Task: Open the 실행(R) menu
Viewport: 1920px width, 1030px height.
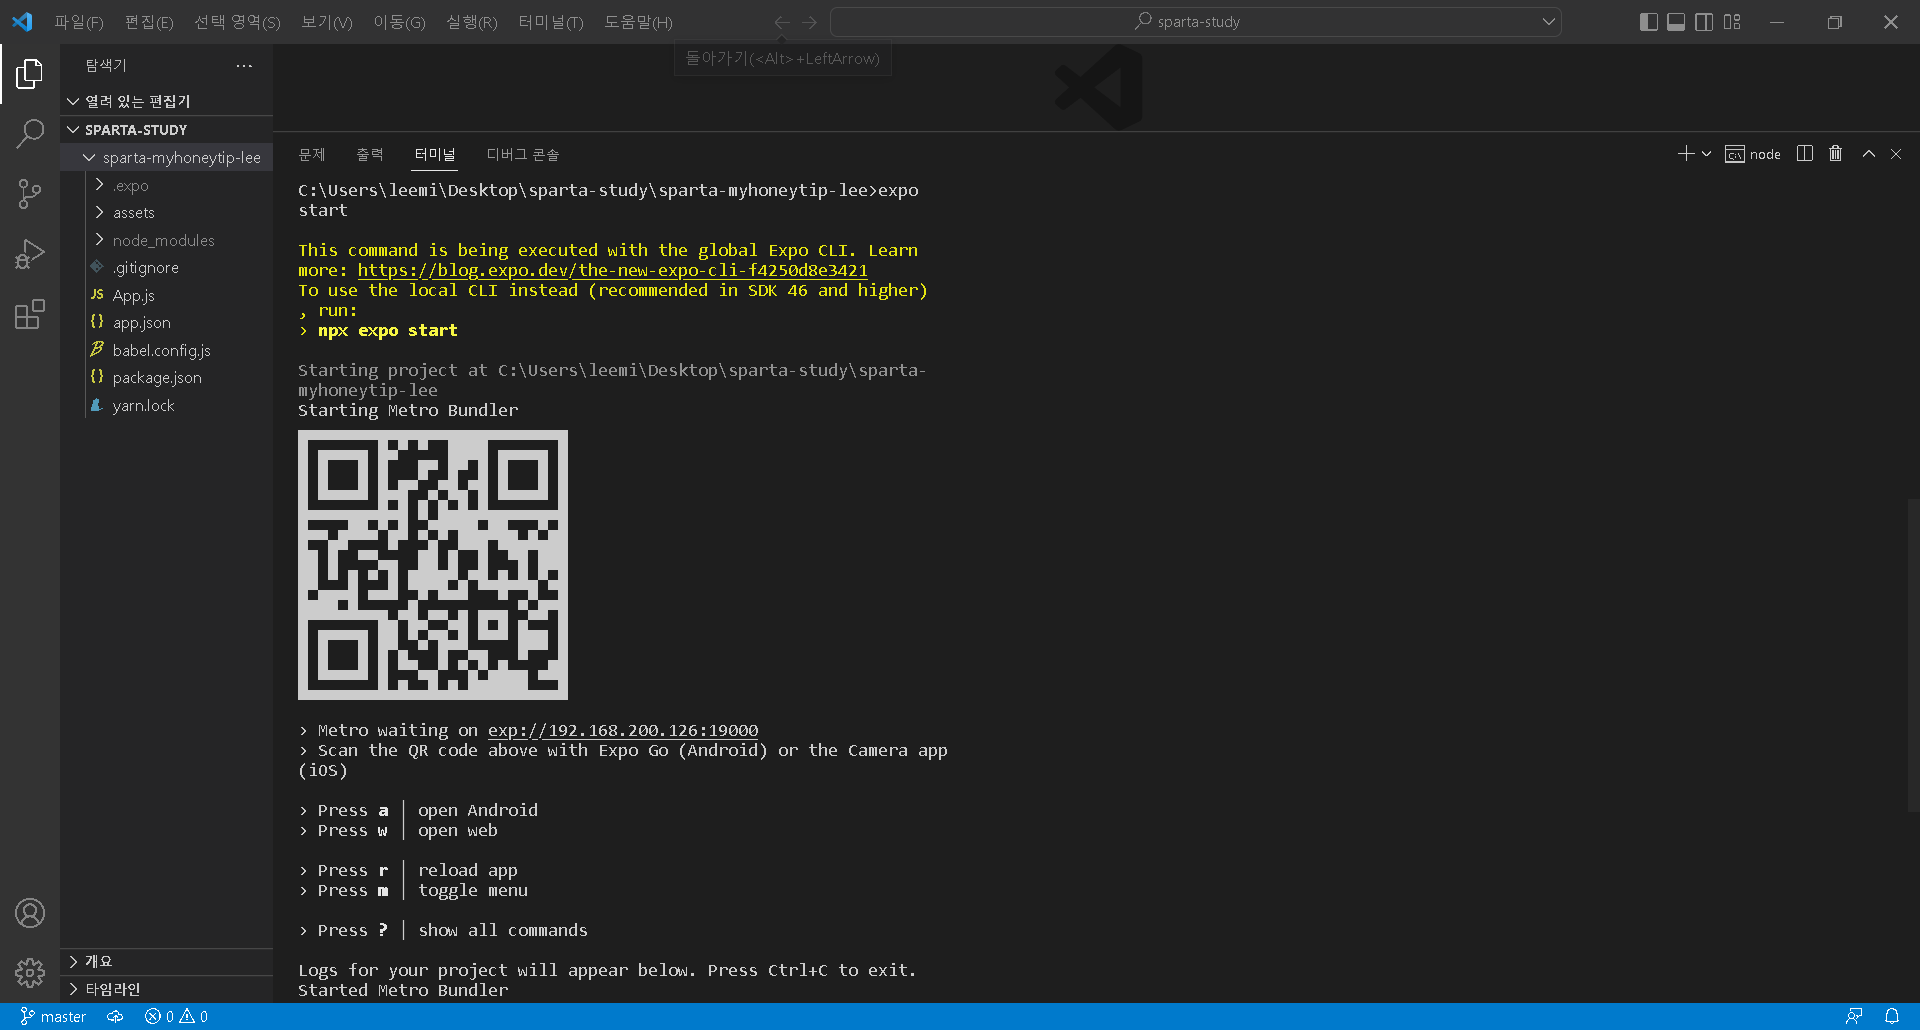Action: click(x=472, y=22)
